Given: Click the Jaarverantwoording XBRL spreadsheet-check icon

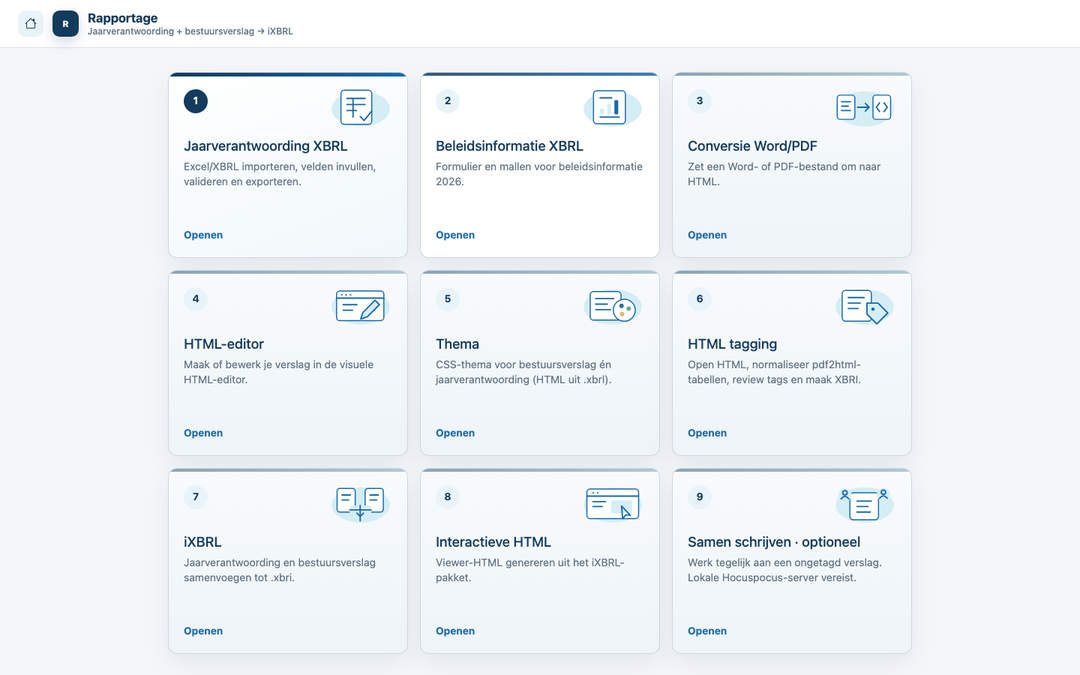Looking at the screenshot, I should 360,107.
